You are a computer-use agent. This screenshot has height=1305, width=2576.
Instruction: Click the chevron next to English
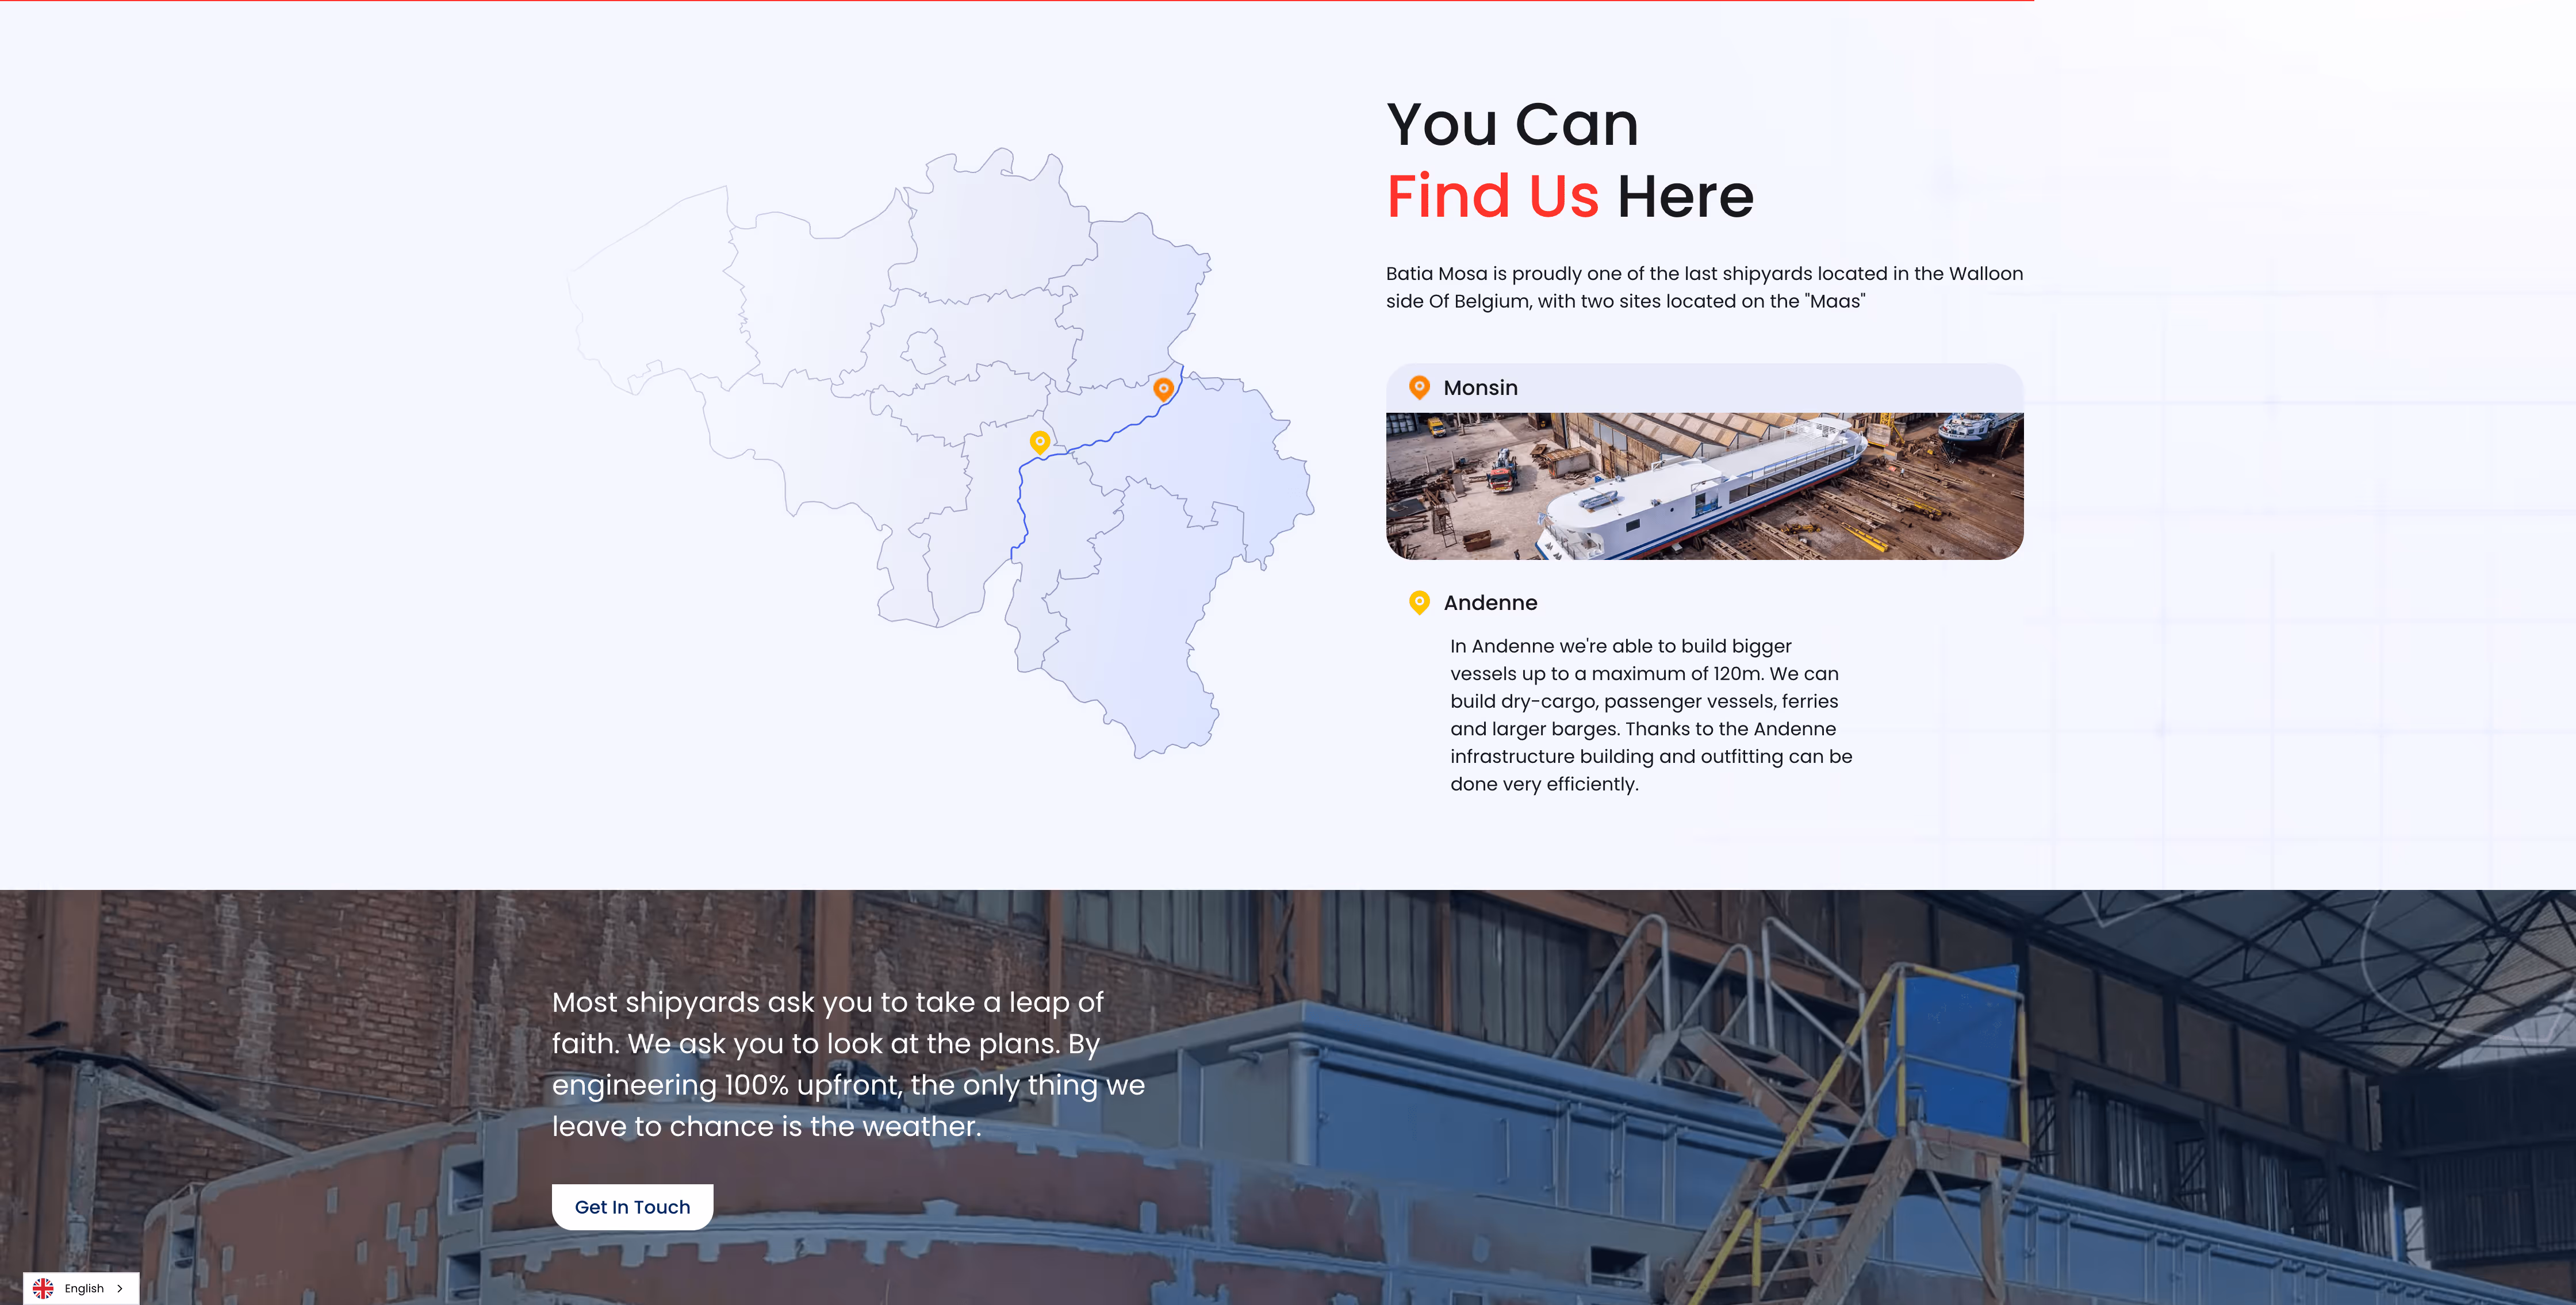tap(120, 1288)
